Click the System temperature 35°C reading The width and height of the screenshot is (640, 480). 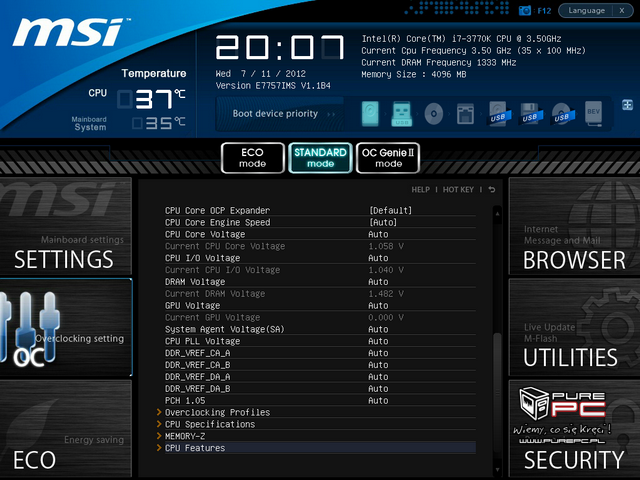159,123
